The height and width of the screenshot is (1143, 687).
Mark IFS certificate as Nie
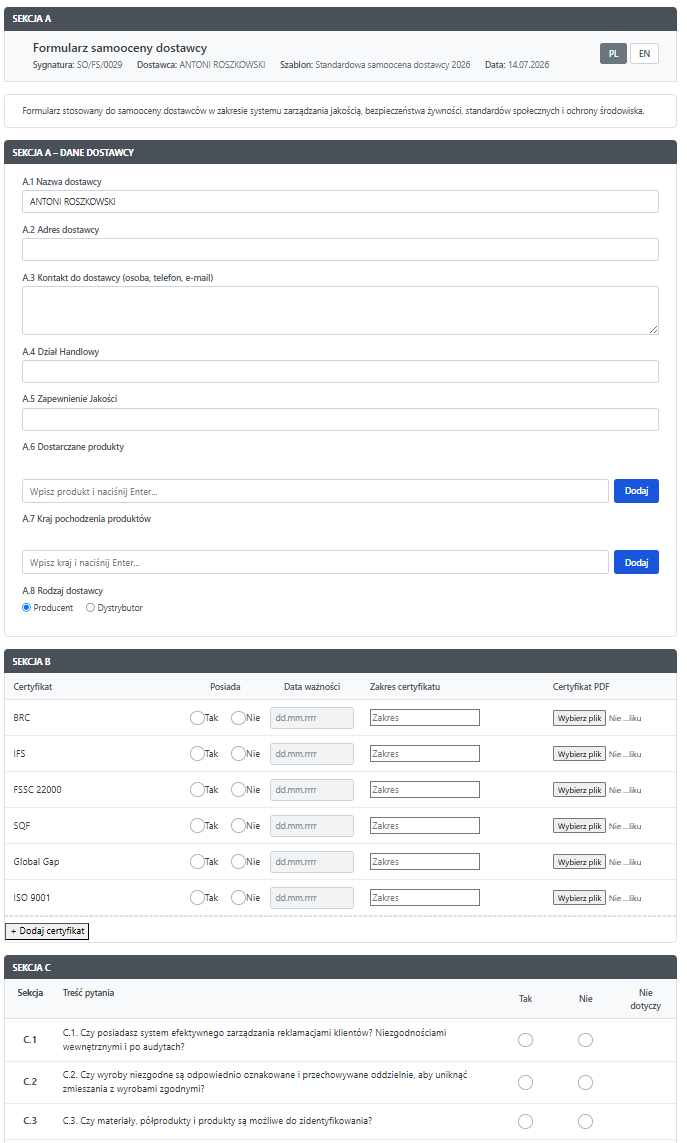coord(238,754)
